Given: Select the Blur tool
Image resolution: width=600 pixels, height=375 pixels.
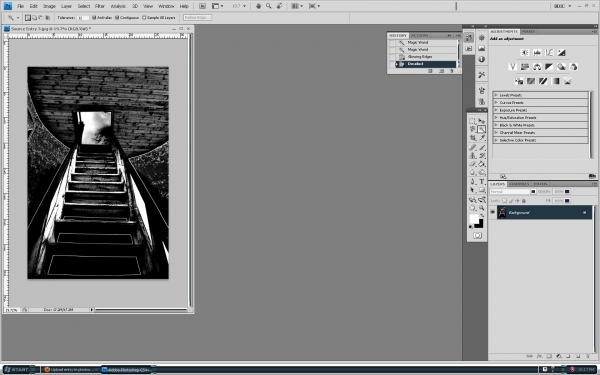Looking at the screenshot, I should pos(473,173).
